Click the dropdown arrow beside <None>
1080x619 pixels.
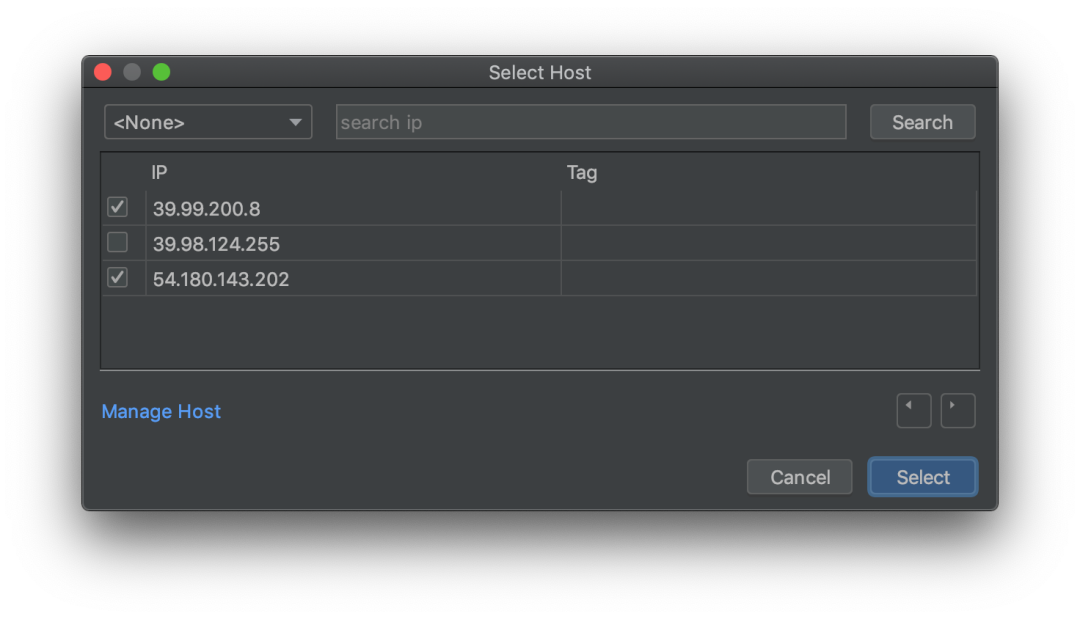click(295, 122)
